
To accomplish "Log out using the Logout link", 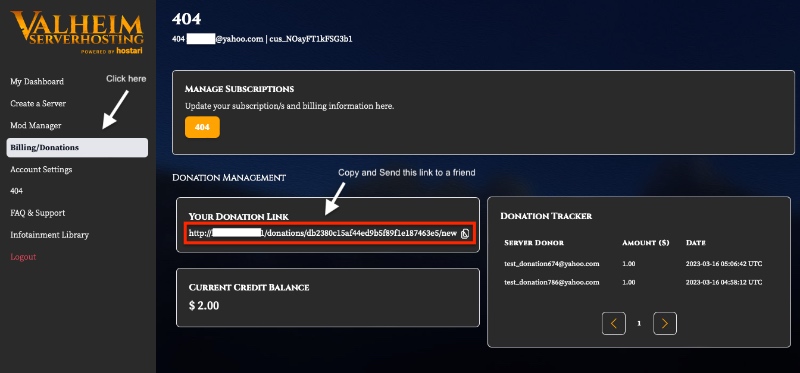I will click(x=23, y=257).
